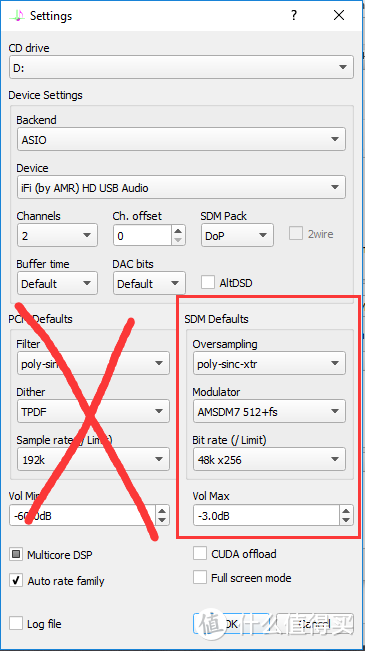
Task: Open the CD drive dropdown
Action: coord(181,67)
